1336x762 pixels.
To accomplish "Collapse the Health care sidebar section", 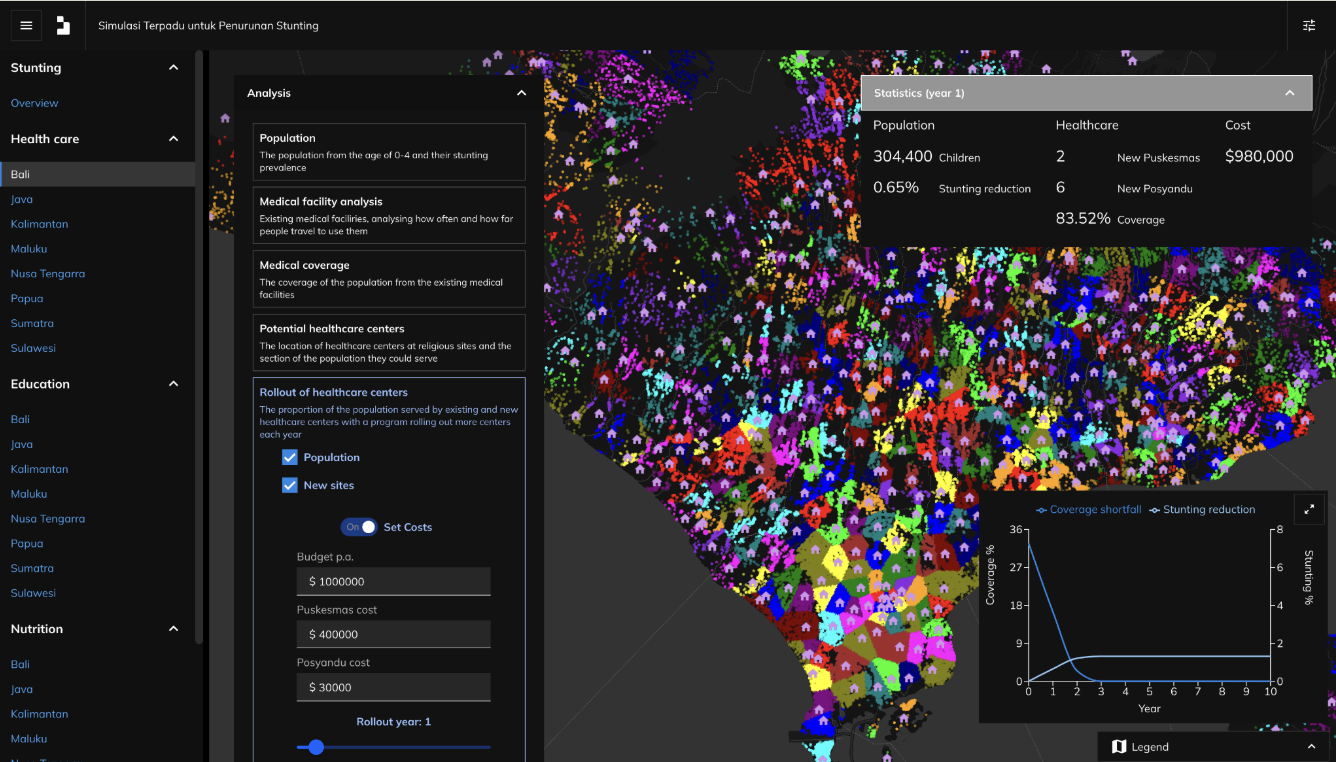I will (x=173, y=139).
